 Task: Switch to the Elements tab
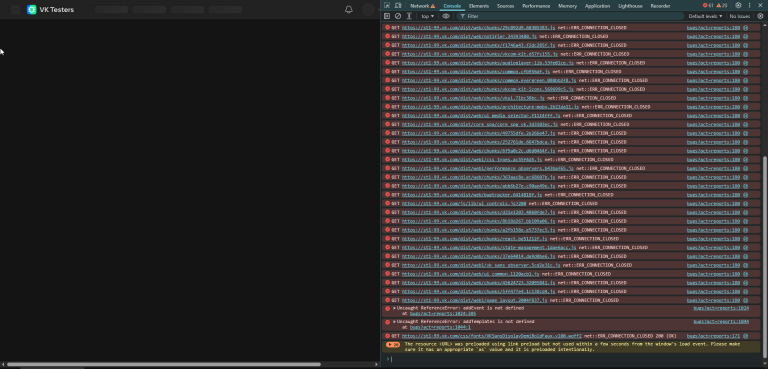tap(479, 6)
